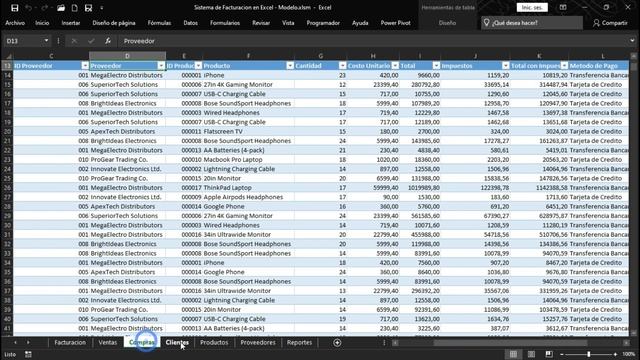Open Ribbon Display Options icon
Screen dimensions: 640x360
pos(563,7)
